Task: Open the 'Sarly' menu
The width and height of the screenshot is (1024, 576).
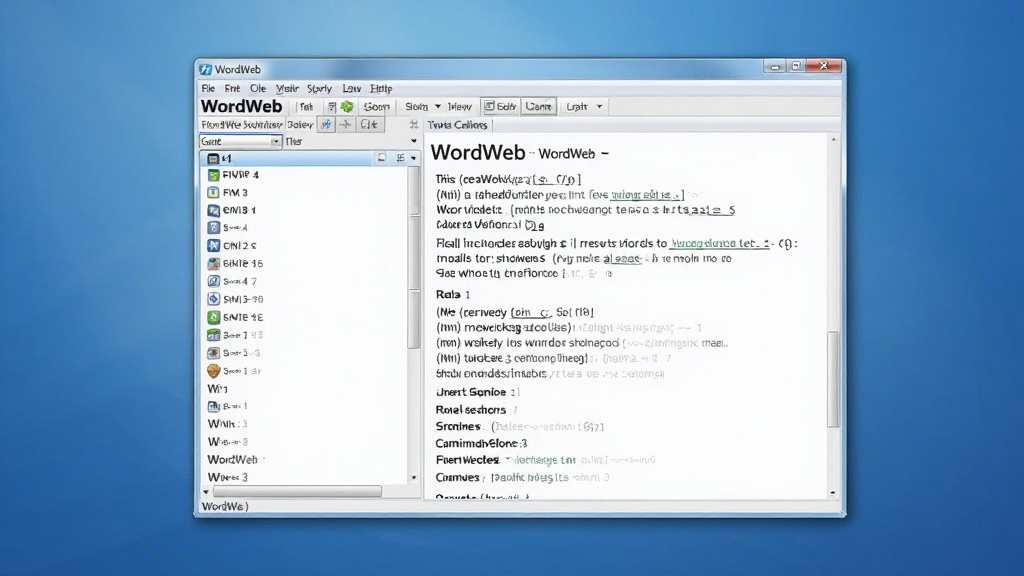Action: (319, 88)
